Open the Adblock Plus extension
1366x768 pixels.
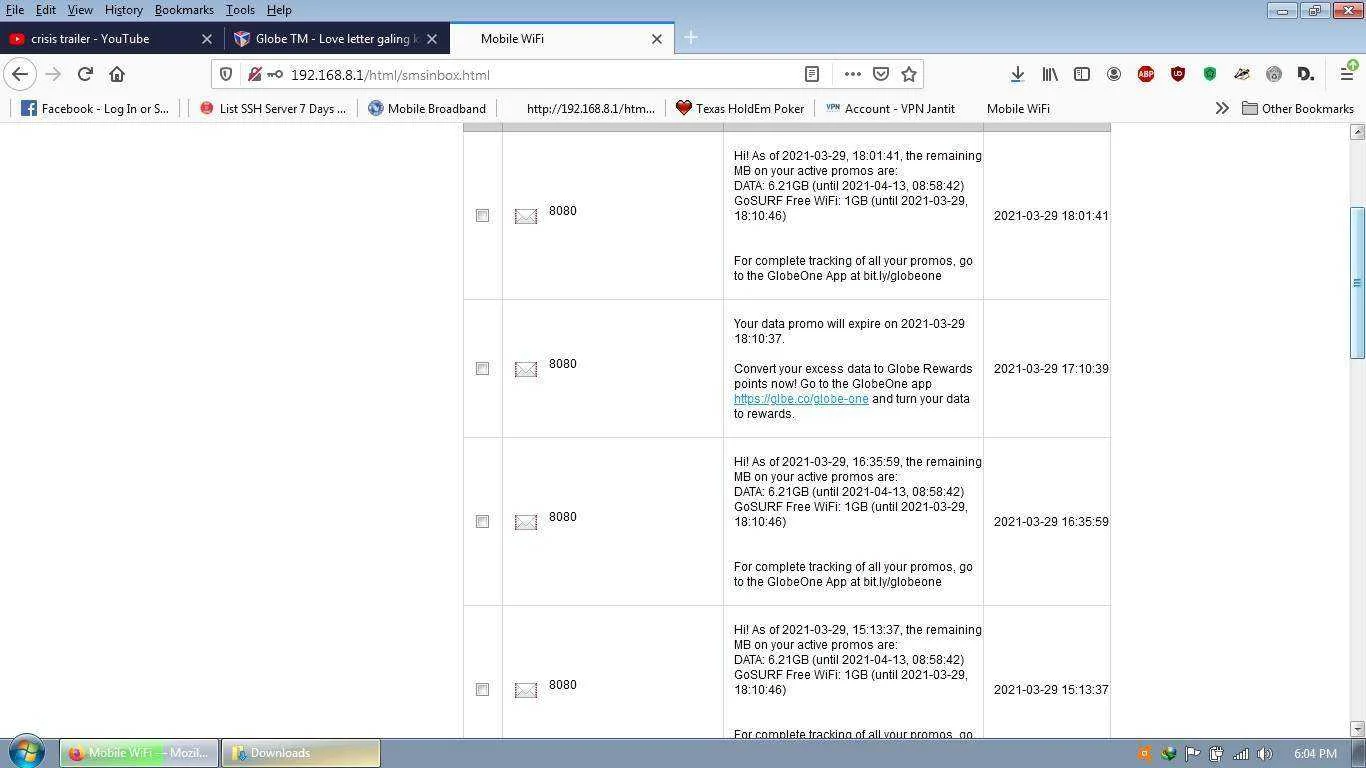pyautogui.click(x=1146, y=74)
